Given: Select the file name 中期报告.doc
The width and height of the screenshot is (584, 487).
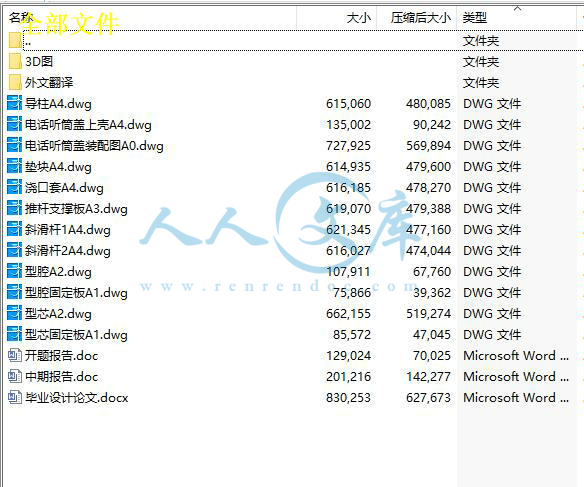Looking at the screenshot, I should 61,377.
